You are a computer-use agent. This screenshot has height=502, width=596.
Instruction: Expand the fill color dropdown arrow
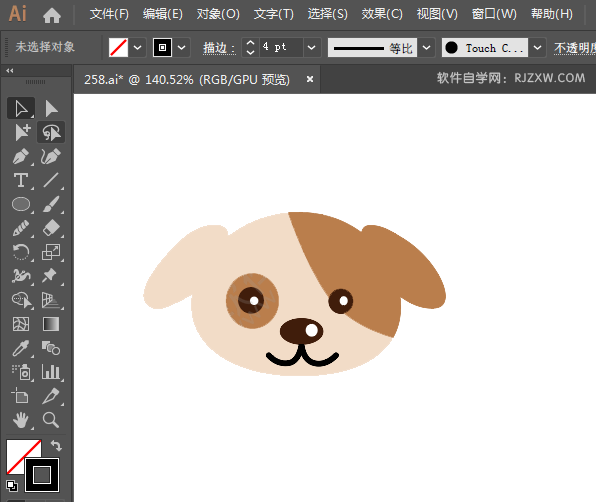pyautogui.click(x=137, y=48)
